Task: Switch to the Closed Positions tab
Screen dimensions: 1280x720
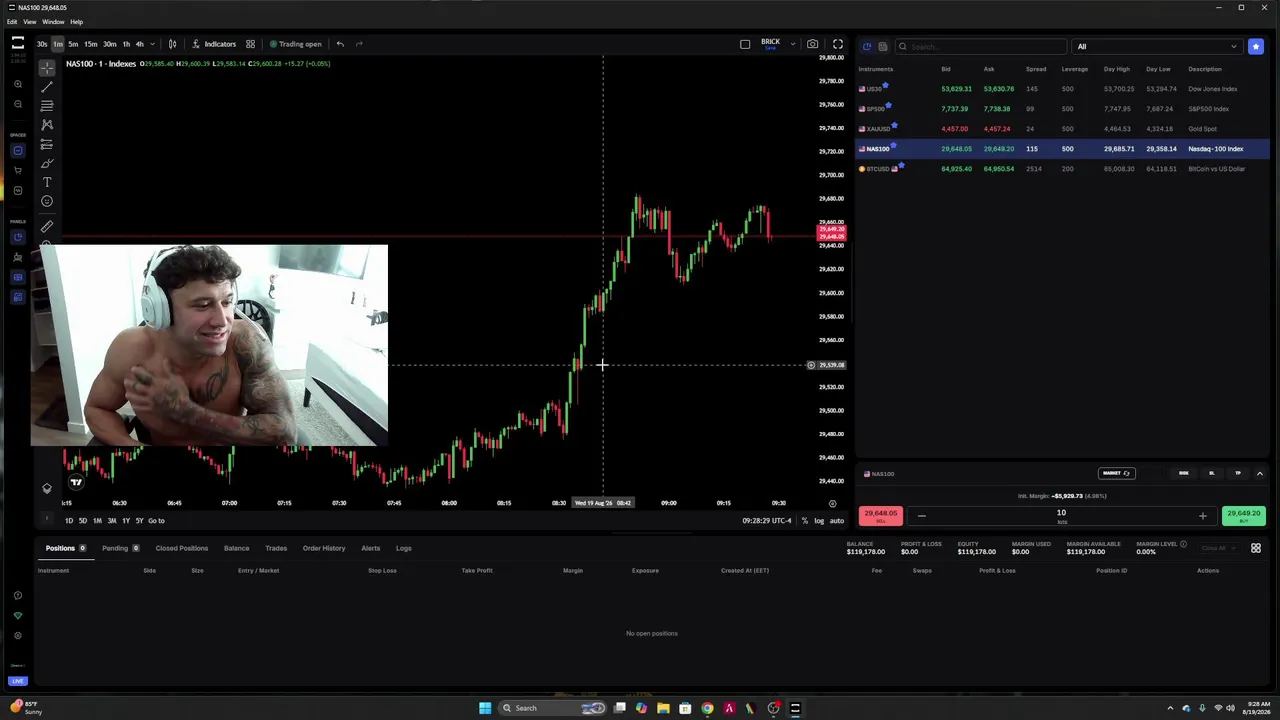Action: pos(181,548)
